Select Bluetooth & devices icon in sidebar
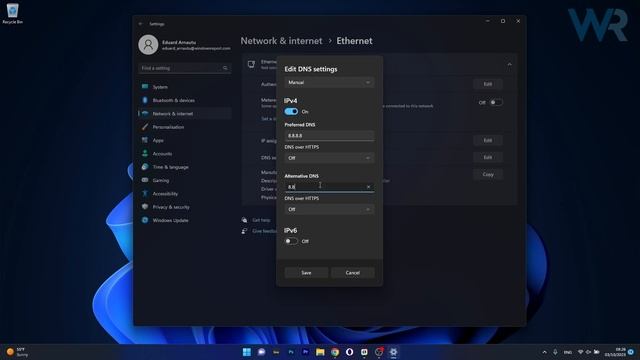This screenshot has width=640, height=360. tap(144, 100)
